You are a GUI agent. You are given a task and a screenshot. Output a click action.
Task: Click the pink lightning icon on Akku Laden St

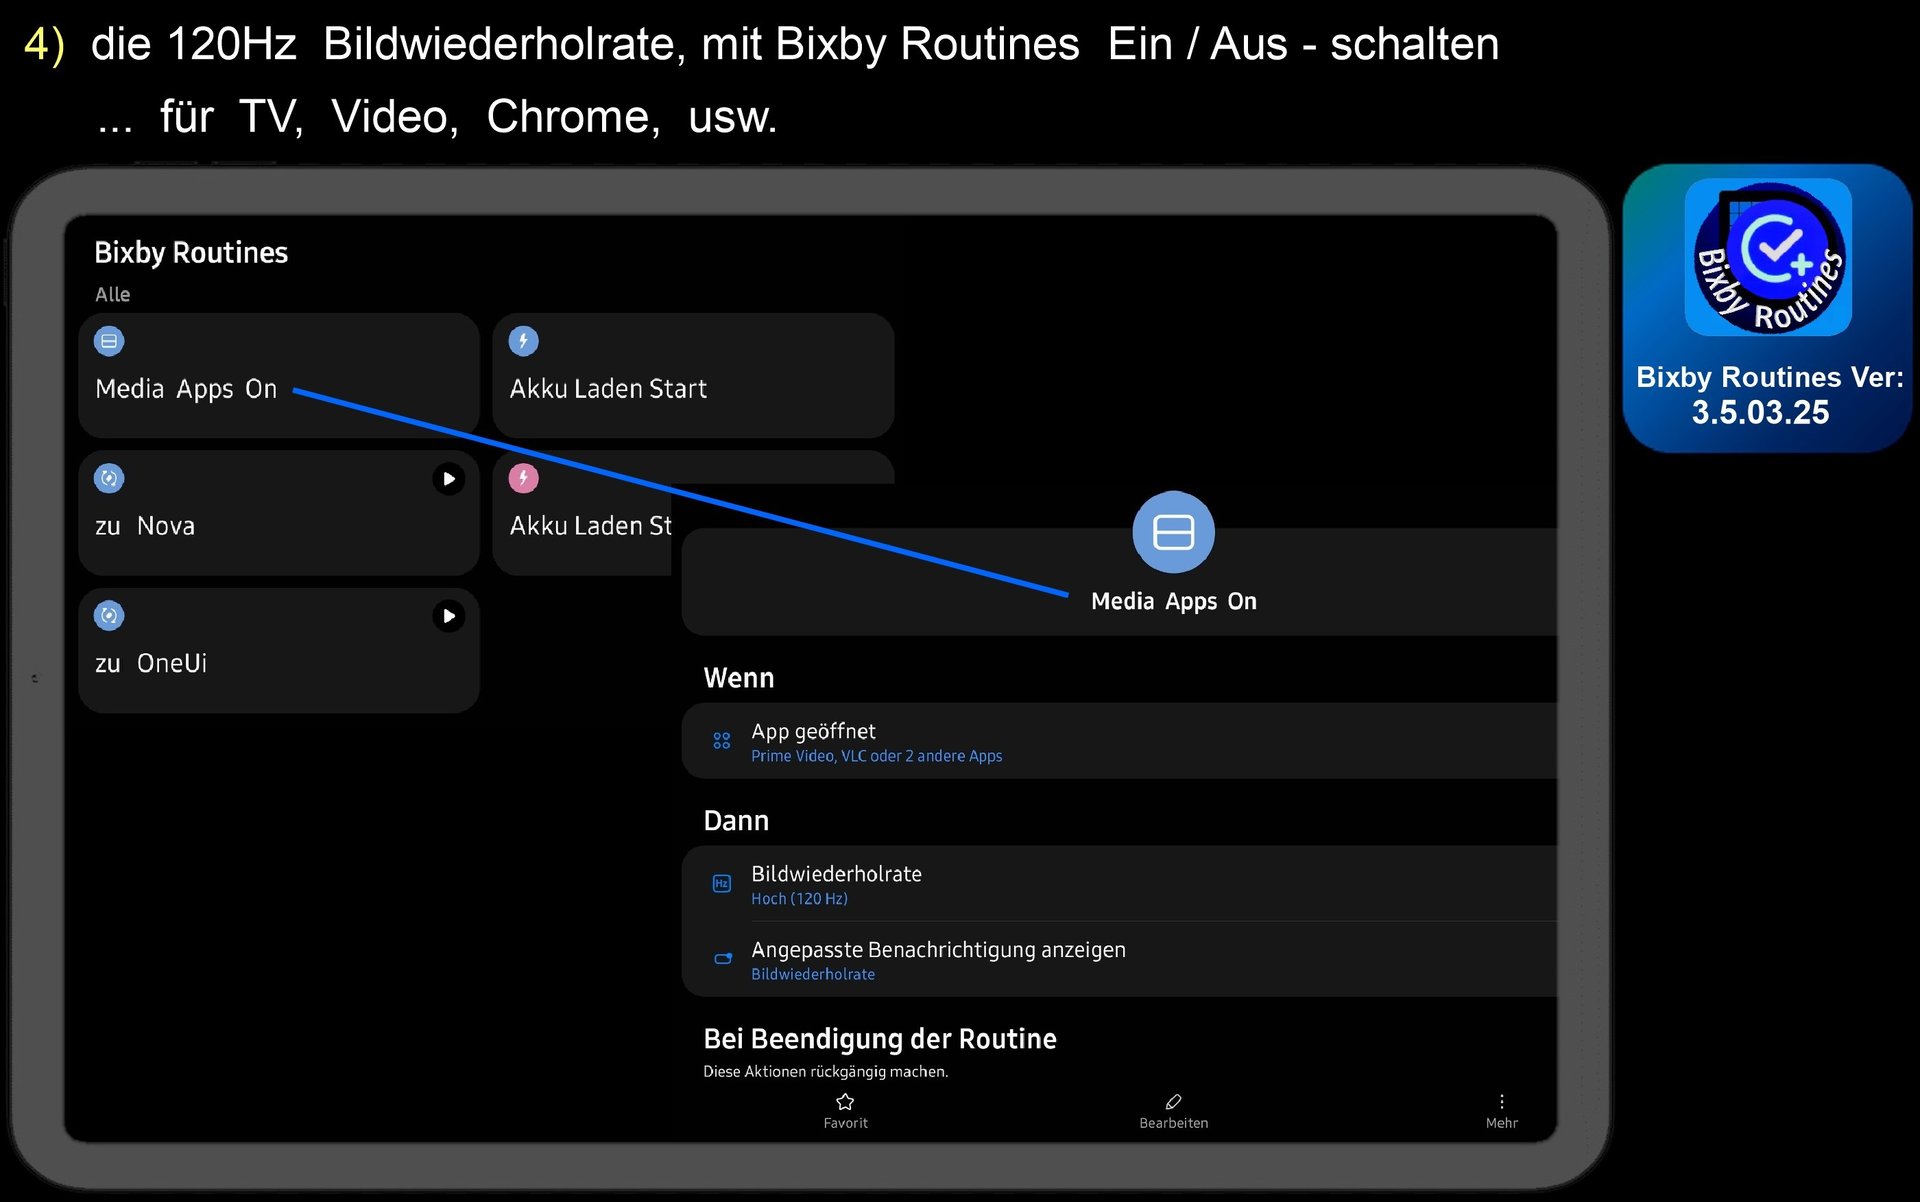[x=523, y=478]
